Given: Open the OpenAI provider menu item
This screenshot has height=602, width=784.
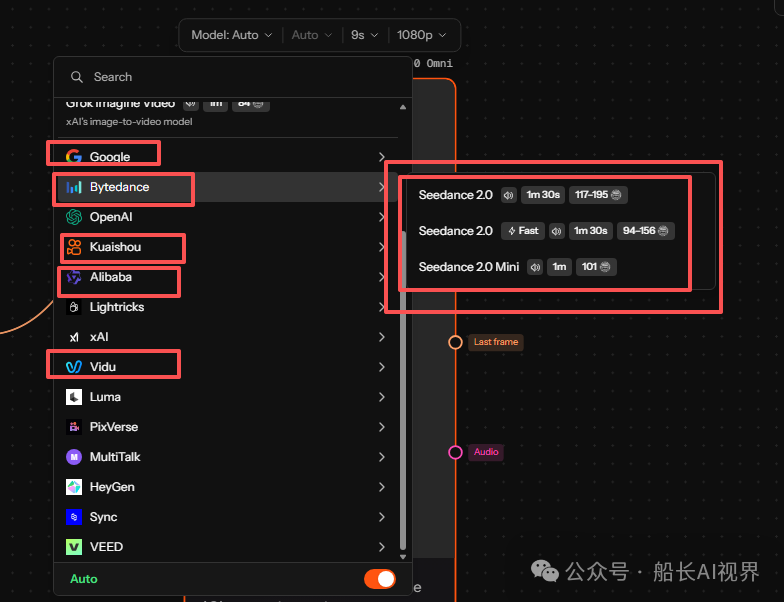Looking at the screenshot, I should (228, 217).
